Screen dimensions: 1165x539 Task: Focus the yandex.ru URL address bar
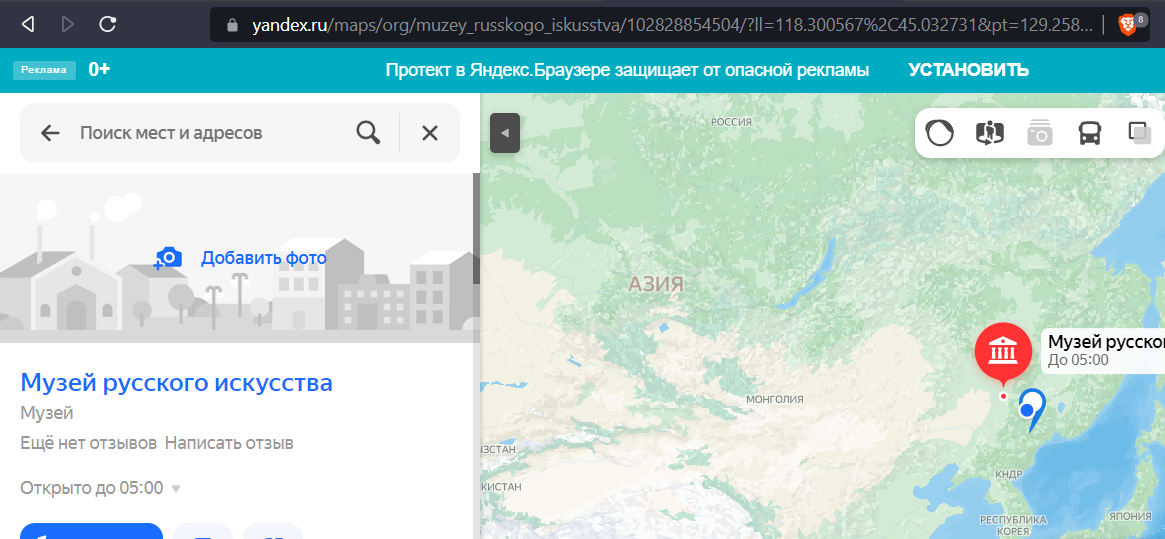(x=672, y=25)
